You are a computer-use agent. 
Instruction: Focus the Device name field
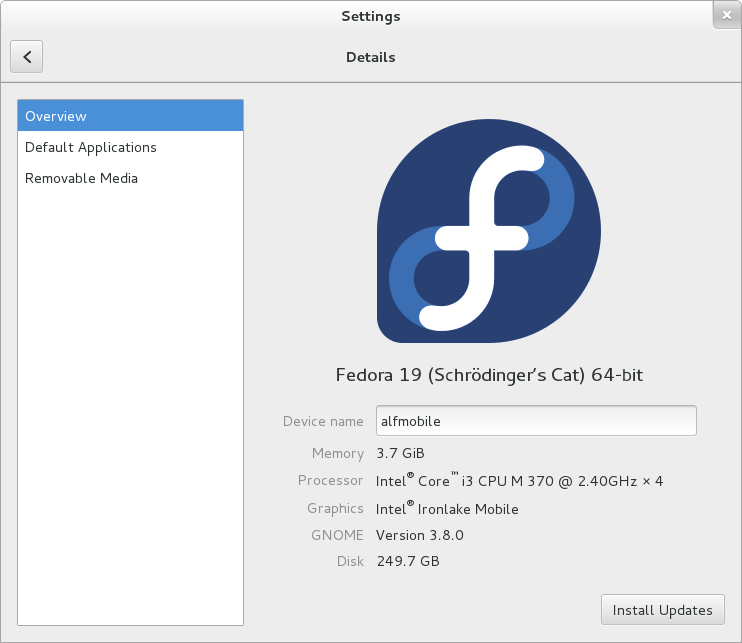pyautogui.click(x=536, y=421)
